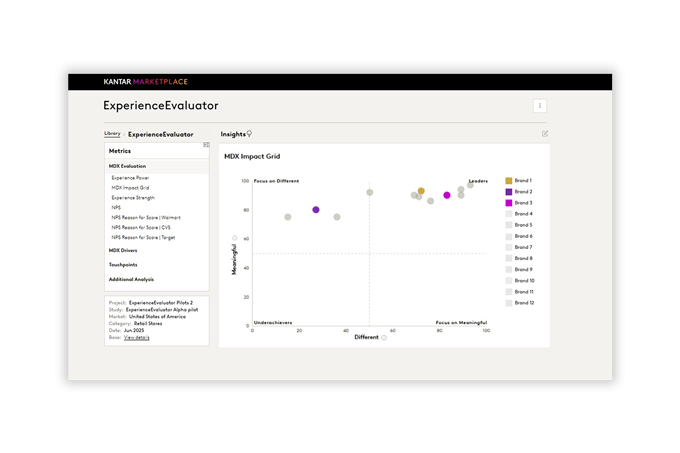This screenshot has width=680, height=453.
Task: Open info icon above Meaningful axis
Action: [235, 238]
